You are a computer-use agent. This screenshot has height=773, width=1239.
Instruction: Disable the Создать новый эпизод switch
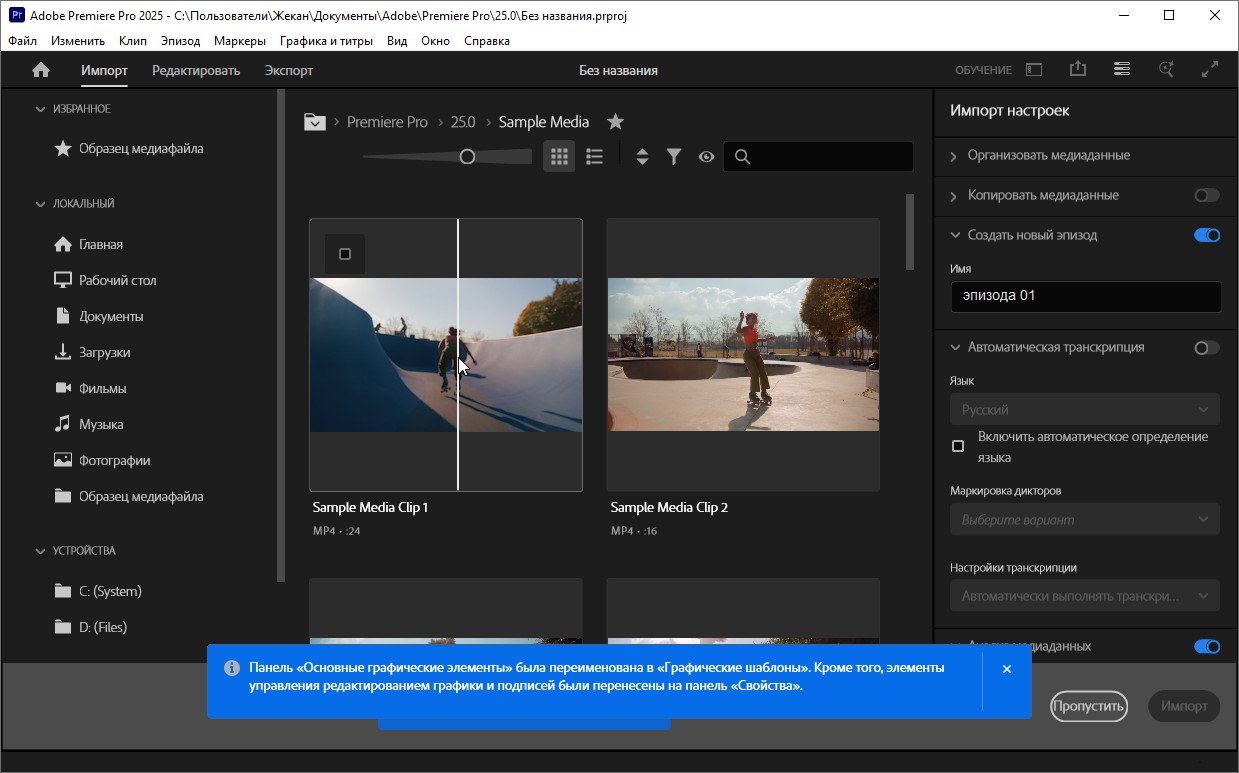tap(1207, 235)
